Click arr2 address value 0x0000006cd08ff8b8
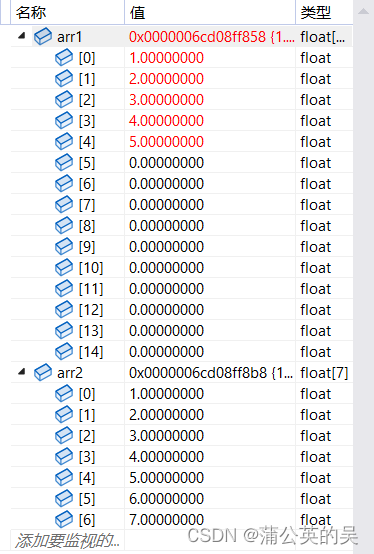This screenshot has width=374, height=554. [198, 373]
